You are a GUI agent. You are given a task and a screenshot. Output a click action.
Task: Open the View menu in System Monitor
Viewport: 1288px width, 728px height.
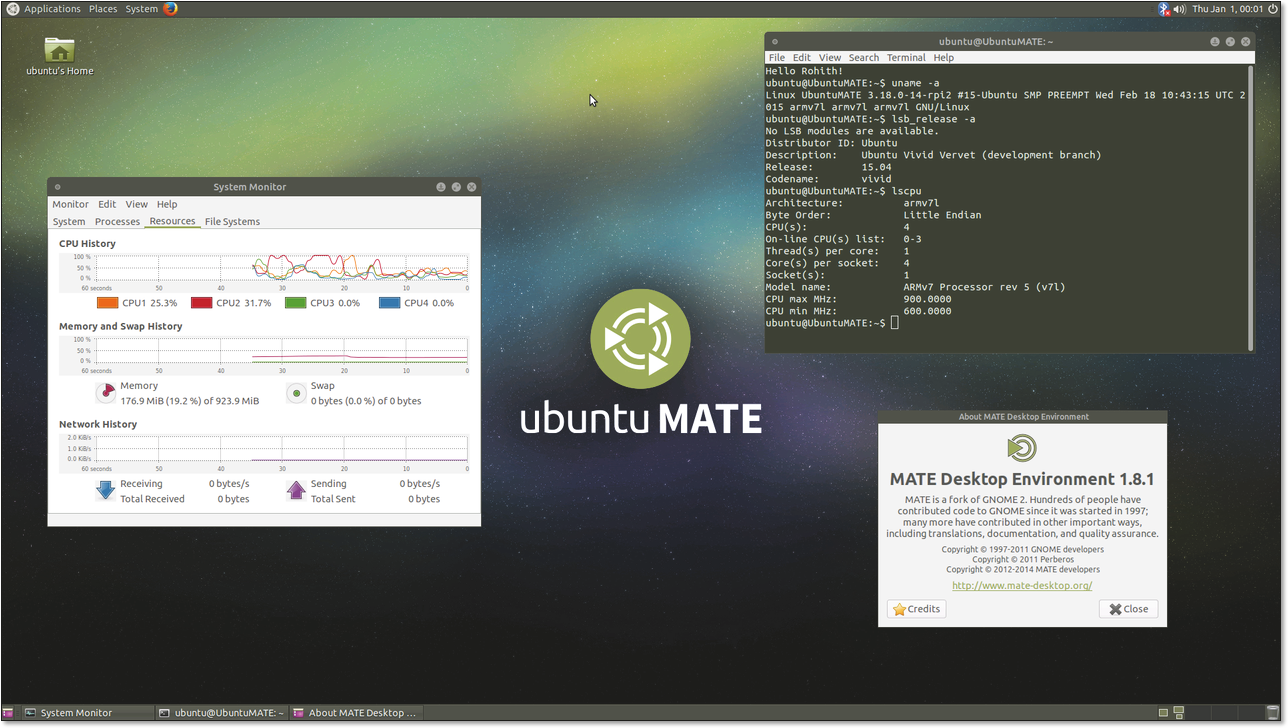(x=137, y=204)
